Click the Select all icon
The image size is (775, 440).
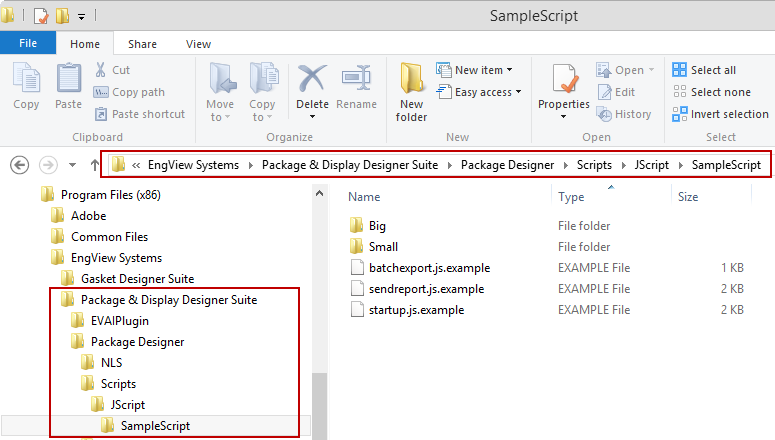[680, 70]
